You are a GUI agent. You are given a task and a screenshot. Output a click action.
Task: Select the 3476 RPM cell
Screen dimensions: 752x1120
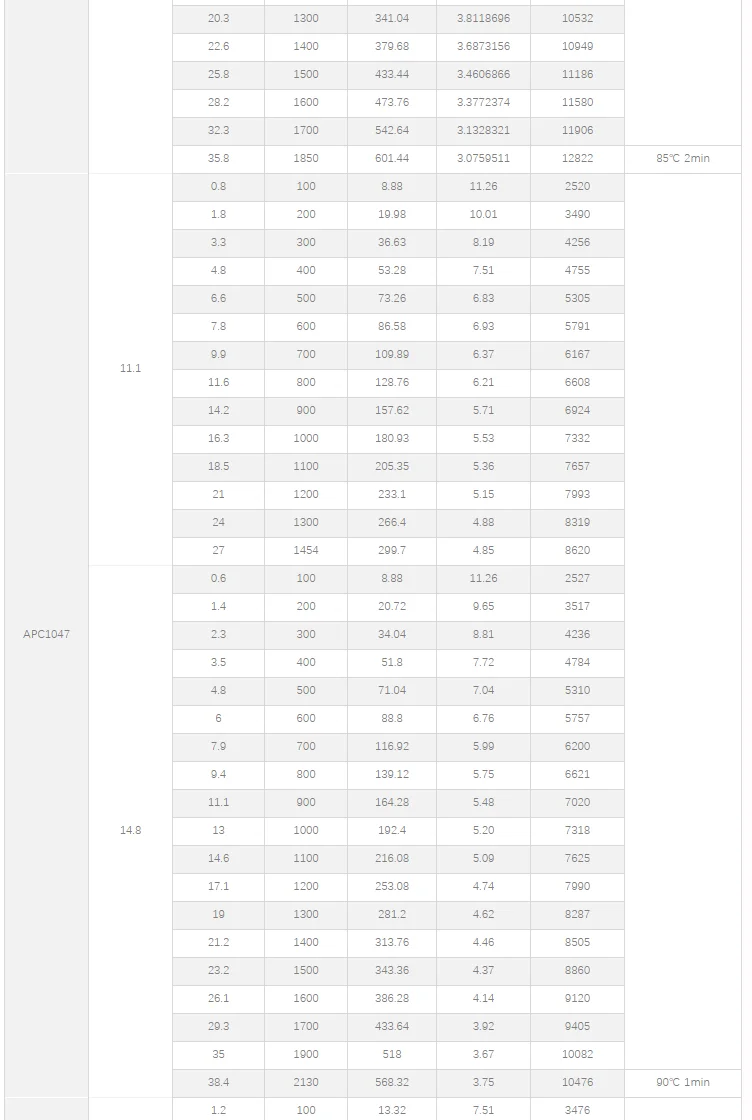click(577, 1110)
